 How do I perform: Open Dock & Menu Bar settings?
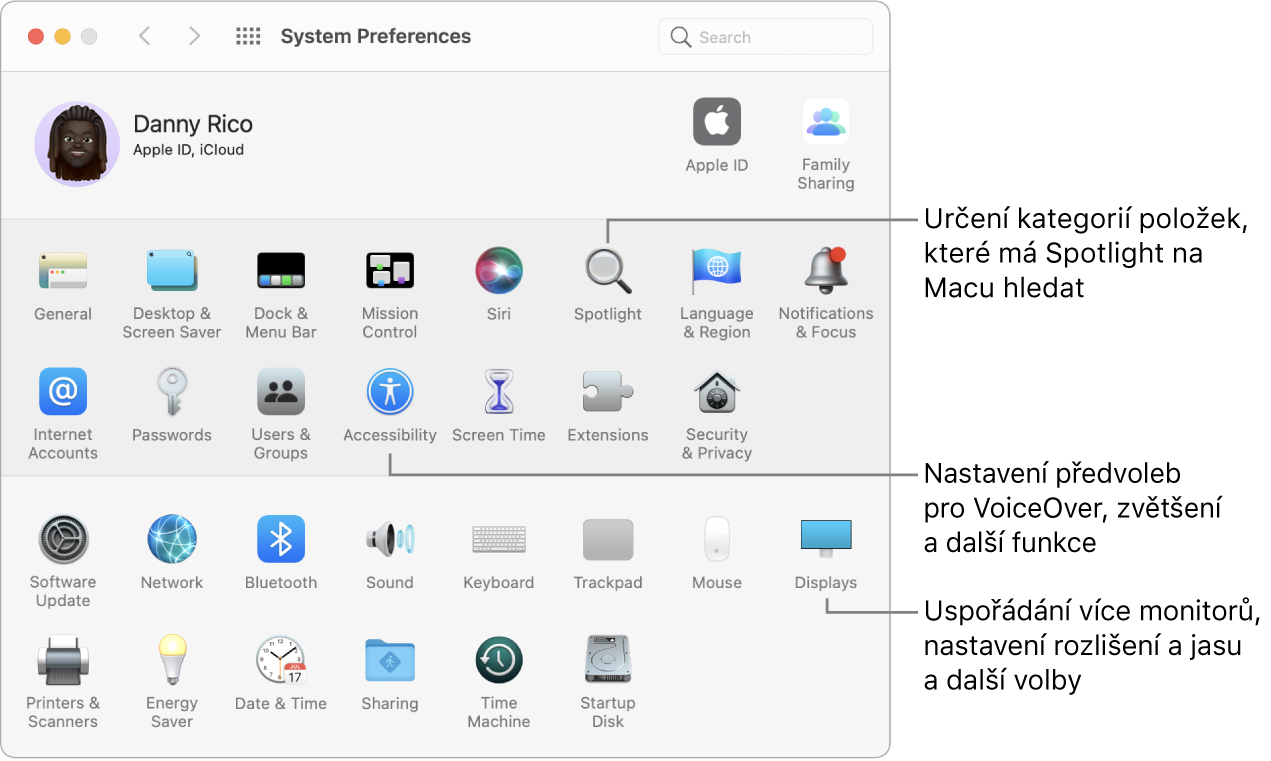(280, 272)
